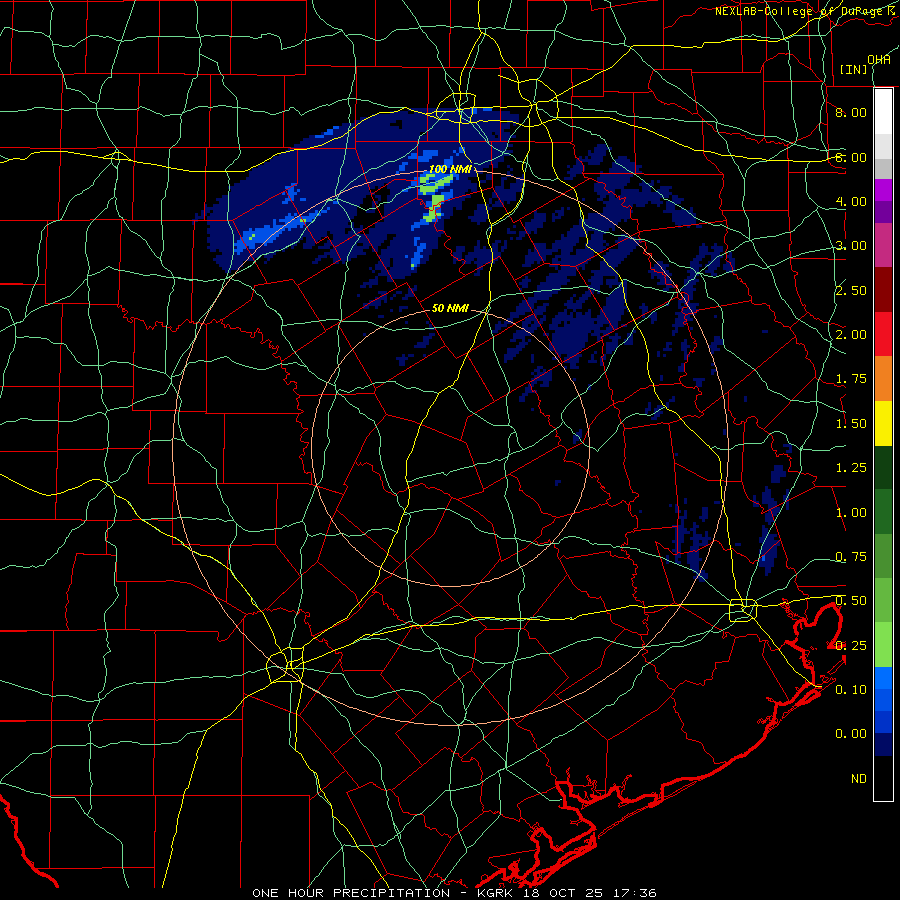Click the 0.50 legend value
The image size is (900, 900).
pos(851,601)
